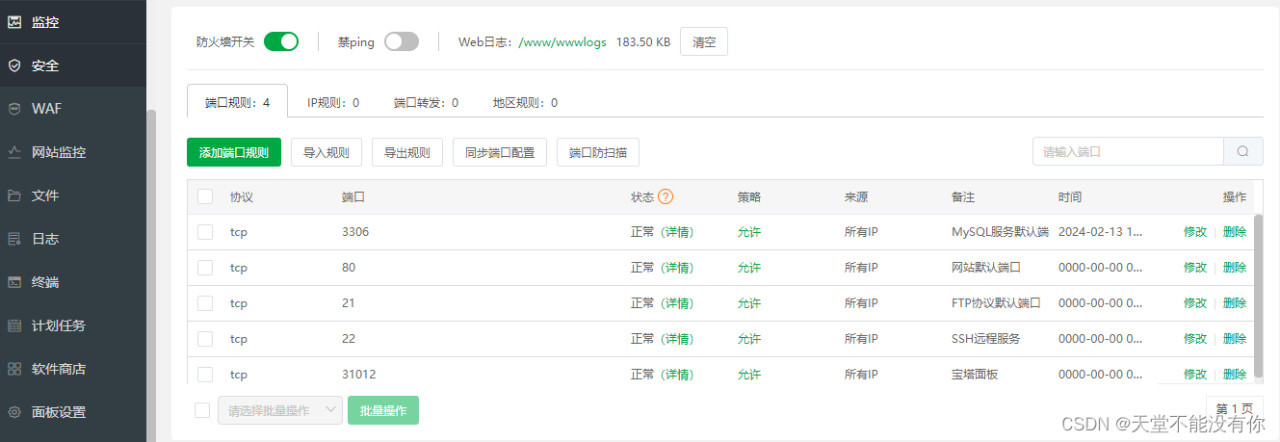The image size is (1280, 442).
Task: Check the box for port 31012 row
Action: (x=205, y=374)
